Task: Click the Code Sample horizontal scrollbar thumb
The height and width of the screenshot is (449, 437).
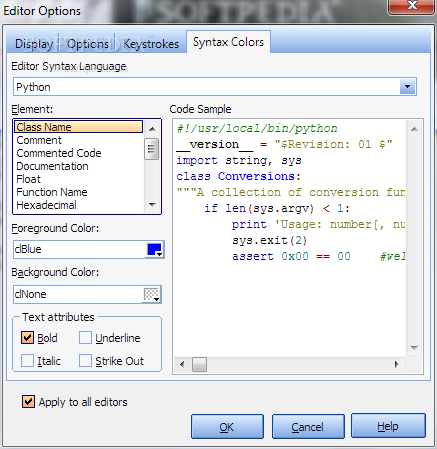Action: (199, 364)
